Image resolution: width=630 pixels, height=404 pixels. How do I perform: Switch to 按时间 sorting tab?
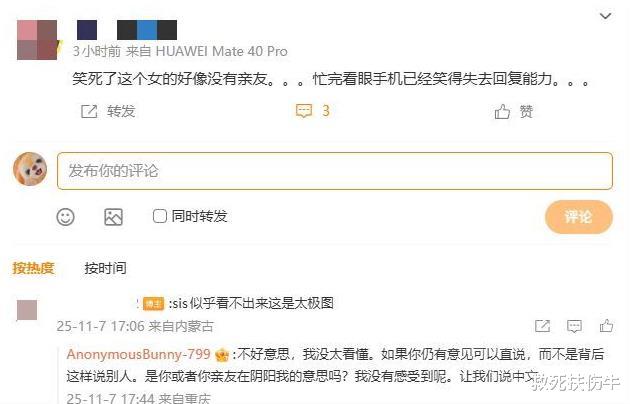click(x=105, y=268)
